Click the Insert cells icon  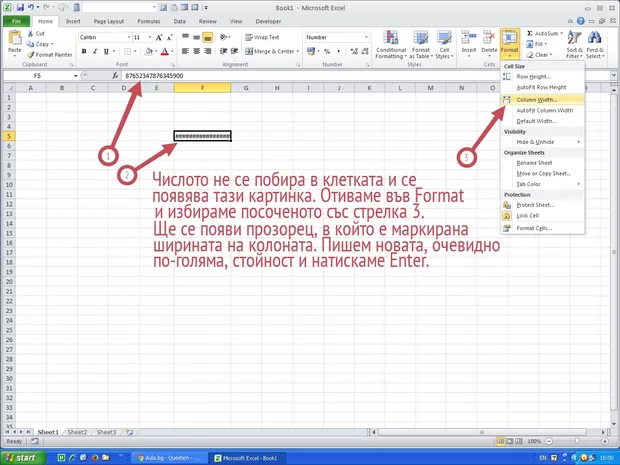point(469,38)
